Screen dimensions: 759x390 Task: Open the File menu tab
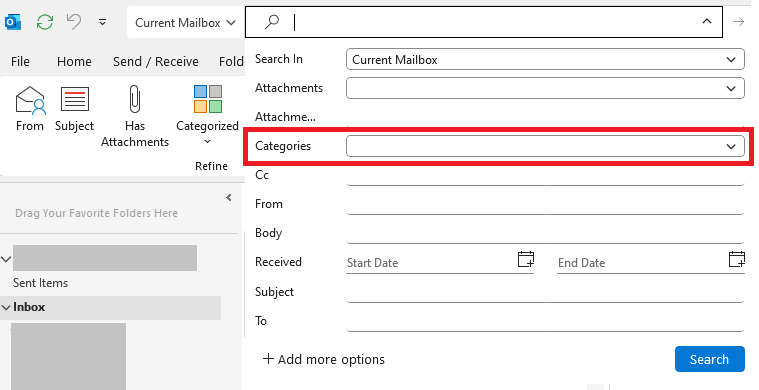click(x=20, y=61)
